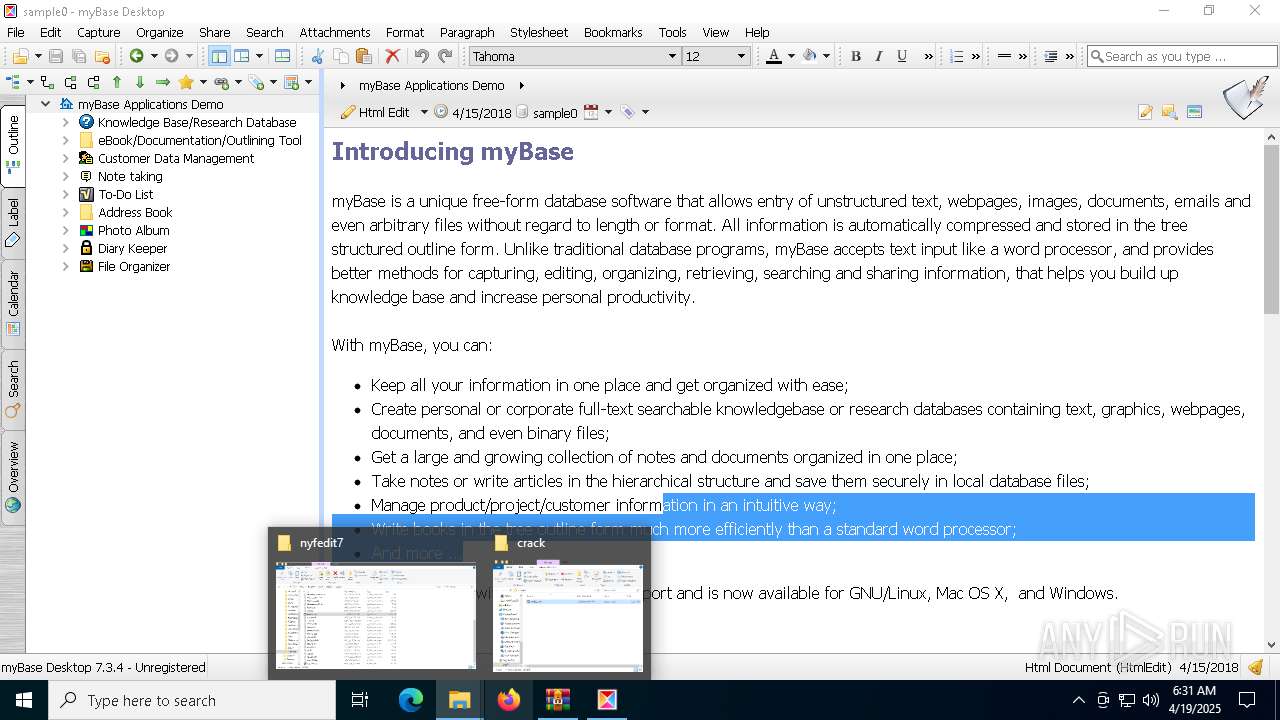Image resolution: width=1280 pixels, height=720 pixels.
Task: Click the font color A swatch
Action: point(773,56)
